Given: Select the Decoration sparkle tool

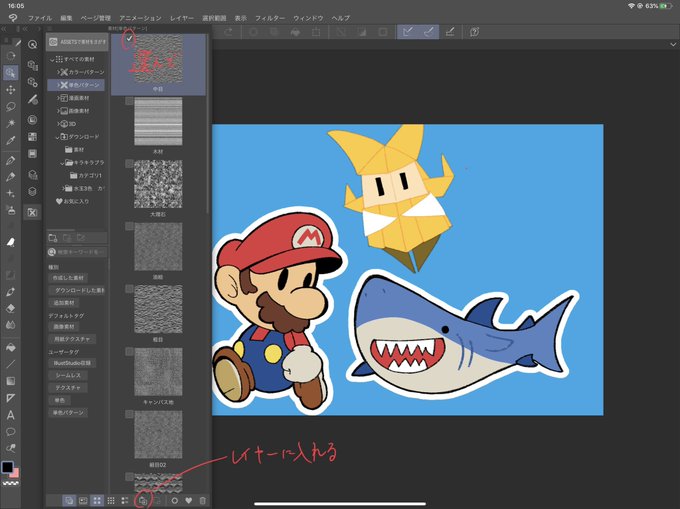Looking at the screenshot, I should pyautogui.click(x=11, y=193).
